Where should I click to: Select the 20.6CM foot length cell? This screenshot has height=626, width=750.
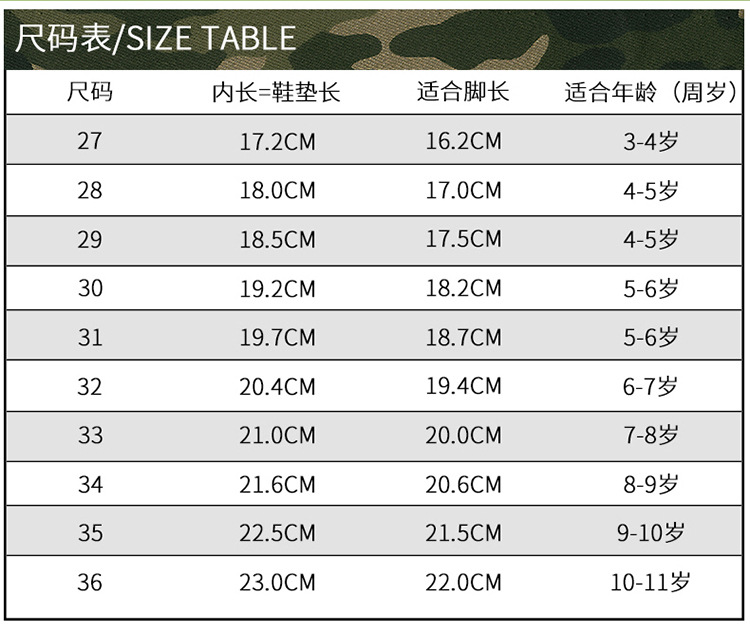pyautogui.click(x=463, y=484)
